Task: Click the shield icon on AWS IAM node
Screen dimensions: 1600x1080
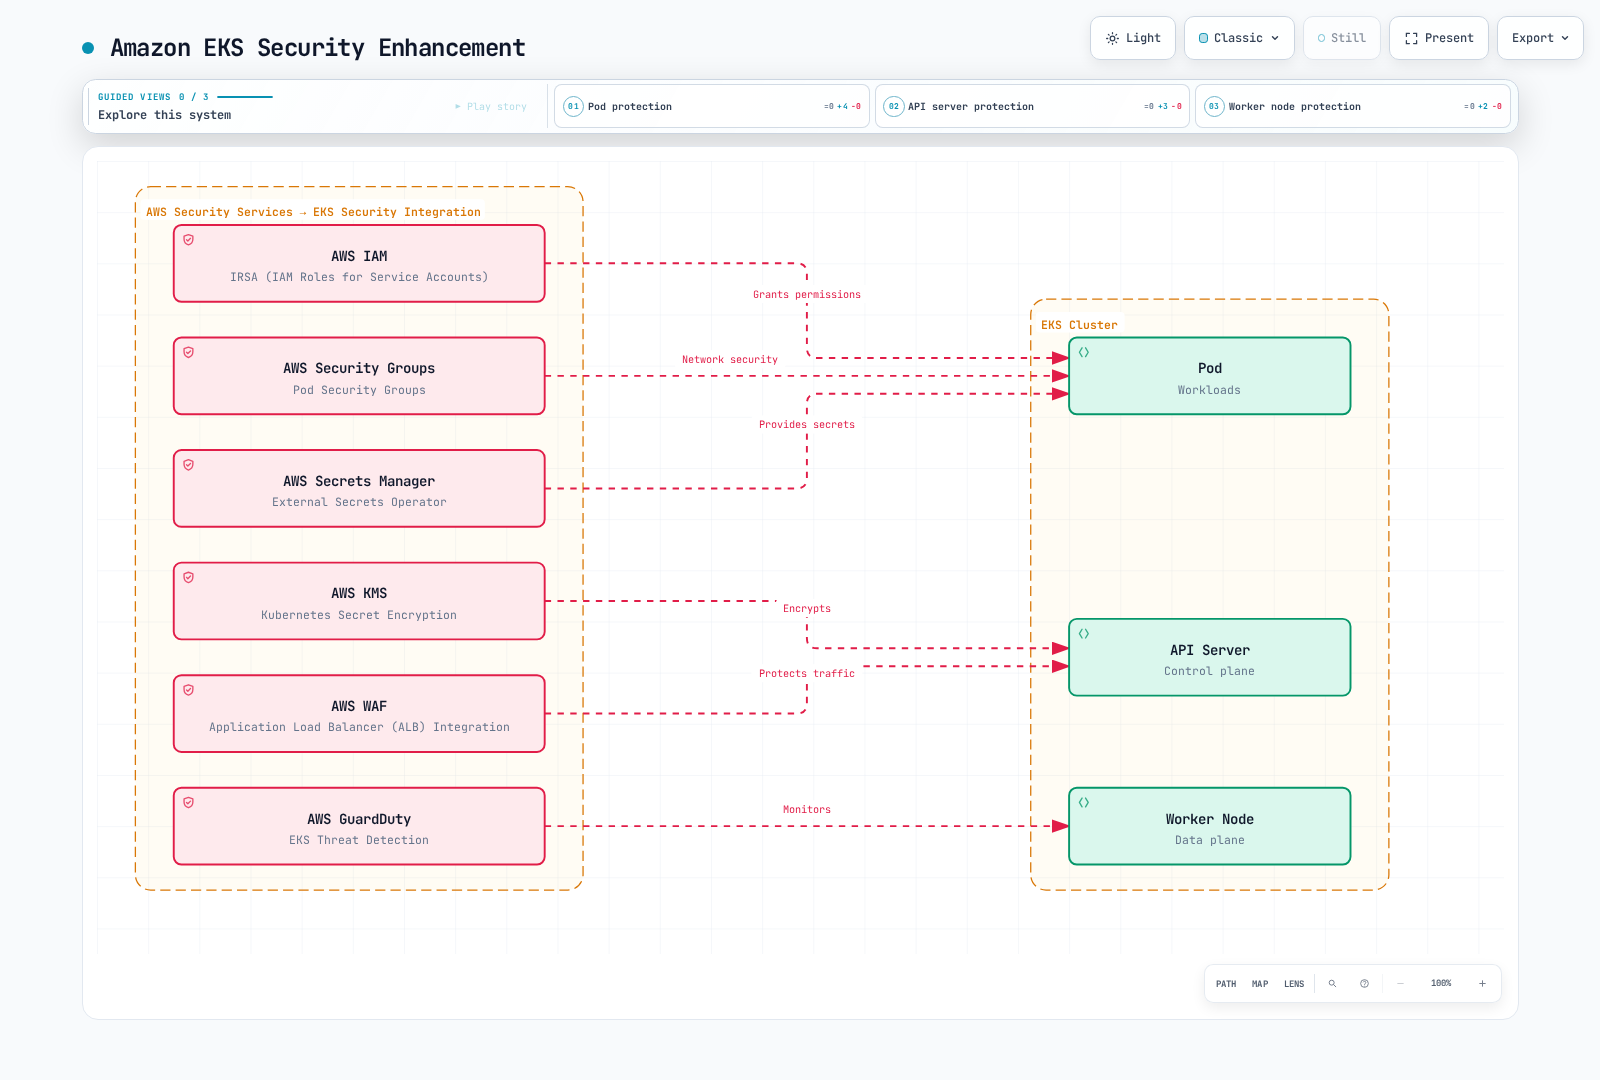Action: pos(188,240)
